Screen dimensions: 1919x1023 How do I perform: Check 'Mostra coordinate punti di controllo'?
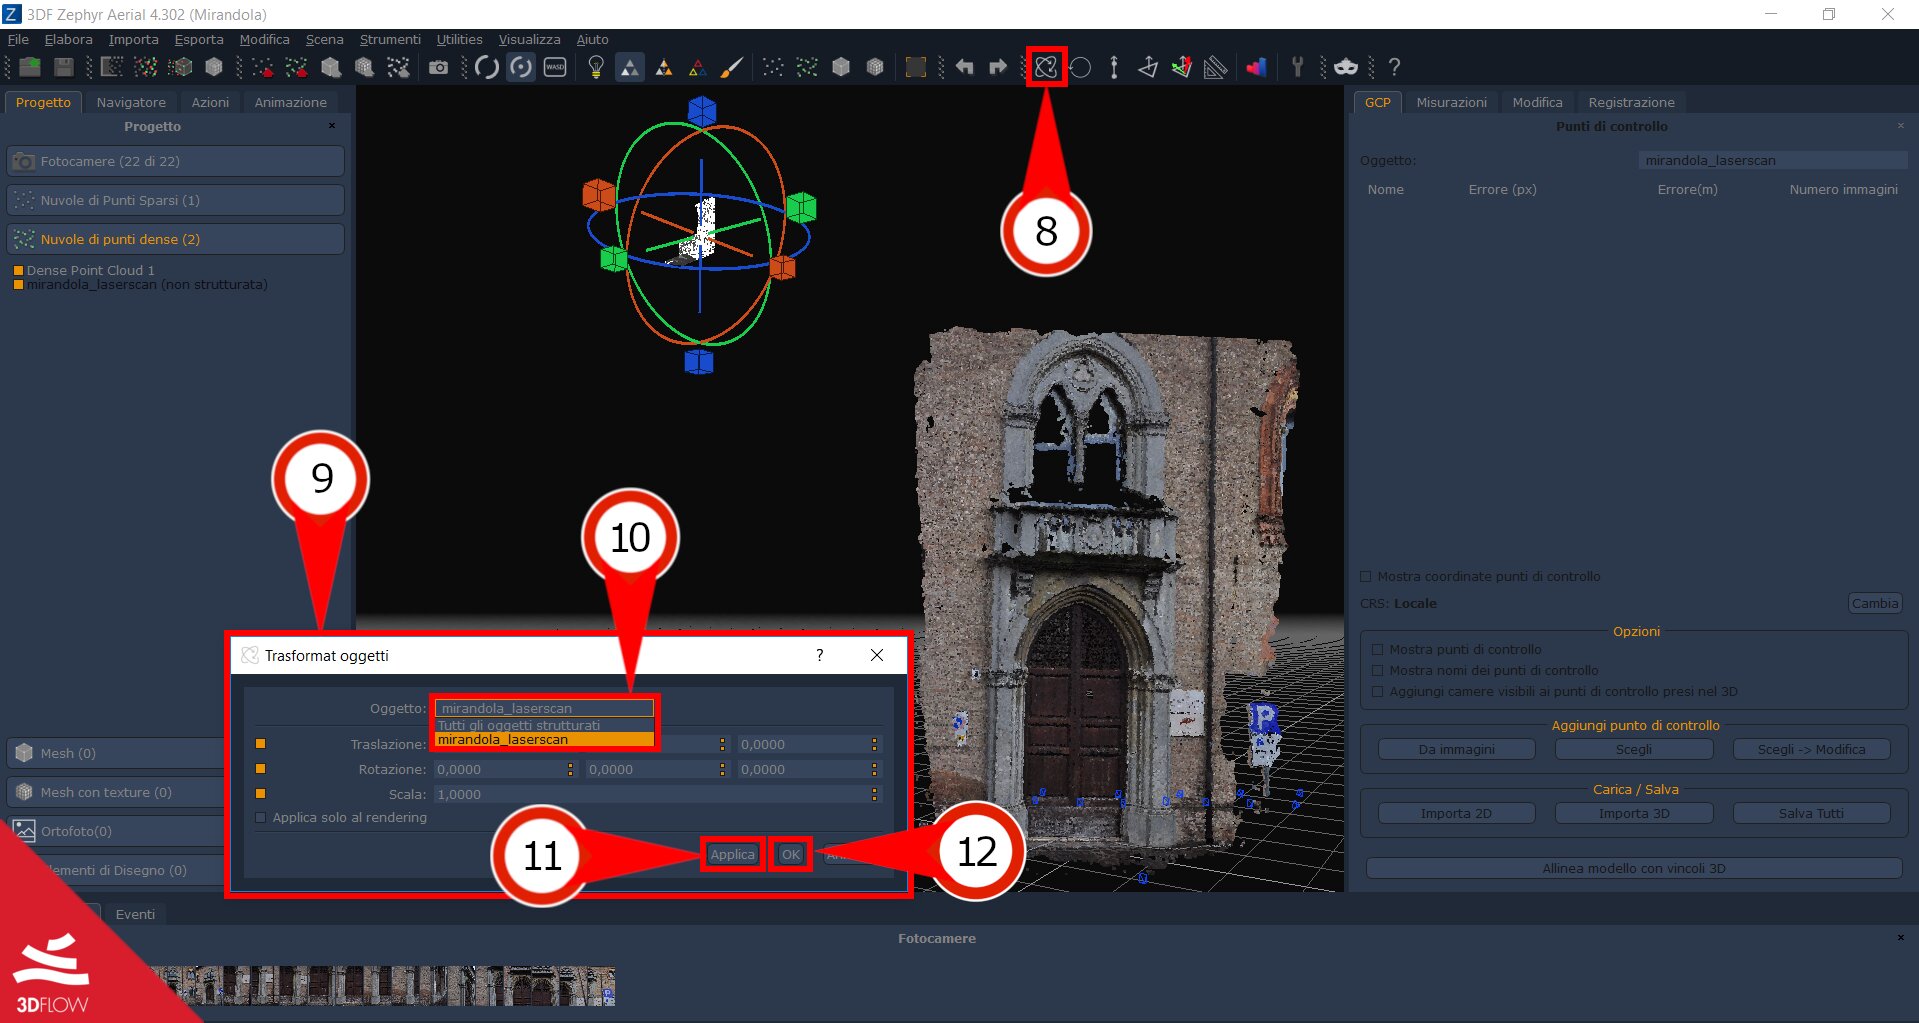pos(1365,576)
